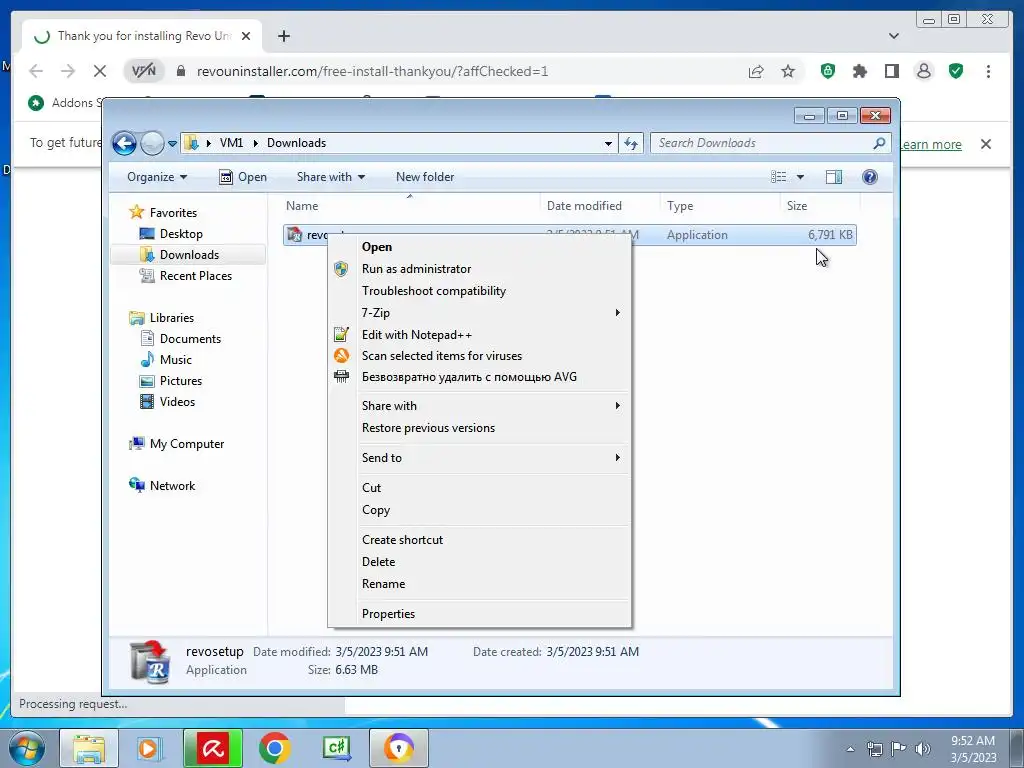
Task: Choose Restore previous versions
Action: point(480,428)
